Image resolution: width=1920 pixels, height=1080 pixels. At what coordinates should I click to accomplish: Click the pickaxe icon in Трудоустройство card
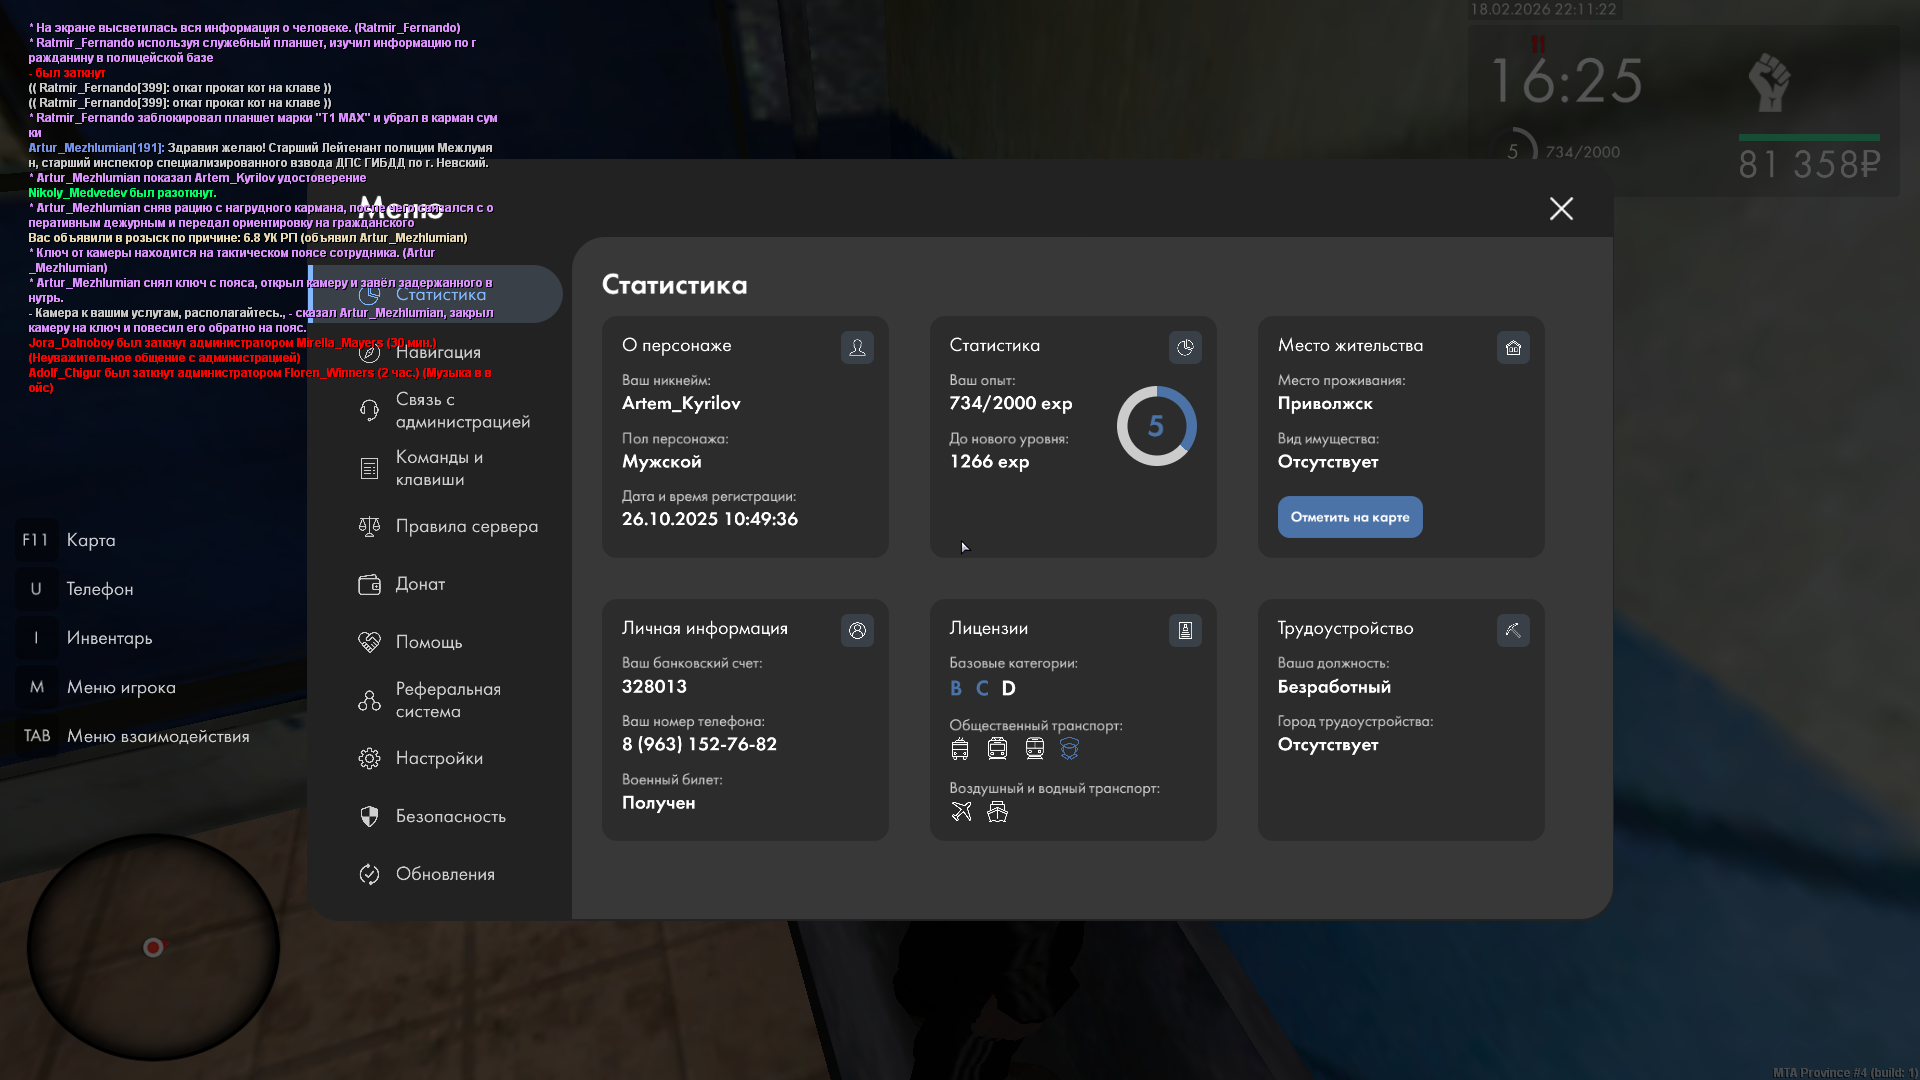click(1513, 630)
